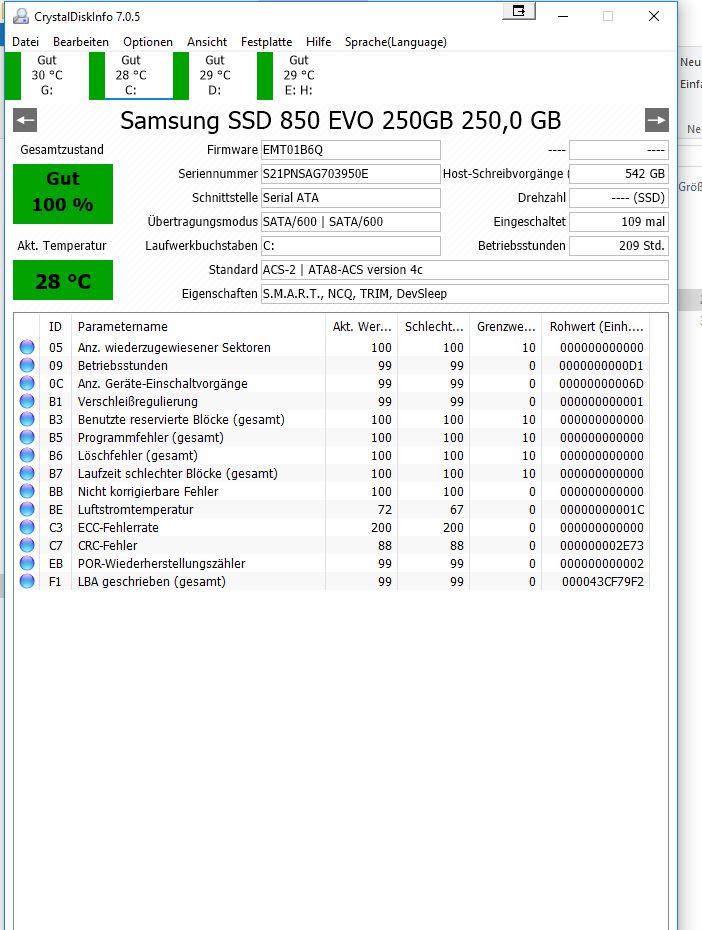
Task: Click the CRC-Fehler parameter name
Action: point(107,546)
